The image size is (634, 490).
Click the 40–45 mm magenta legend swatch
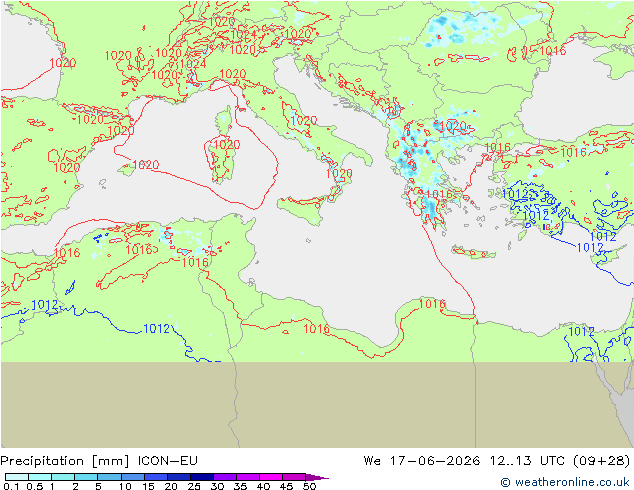click(271, 477)
